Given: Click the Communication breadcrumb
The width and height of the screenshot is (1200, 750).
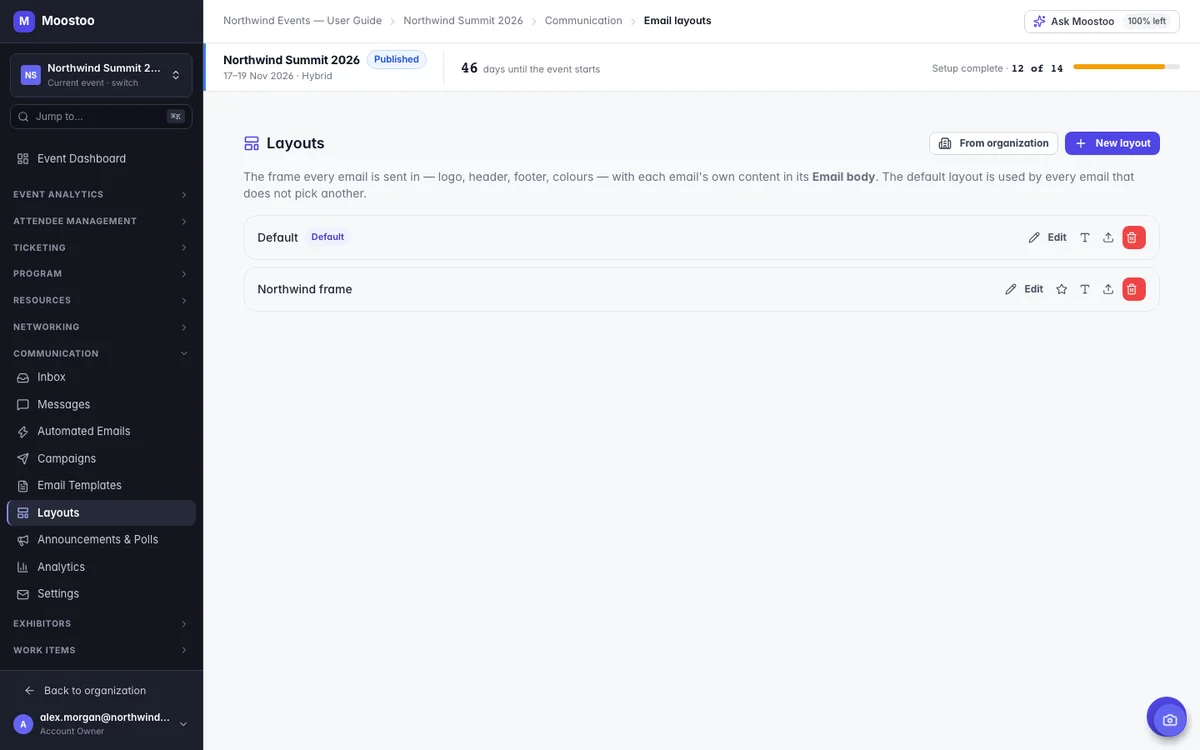Looking at the screenshot, I should [x=583, y=21].
